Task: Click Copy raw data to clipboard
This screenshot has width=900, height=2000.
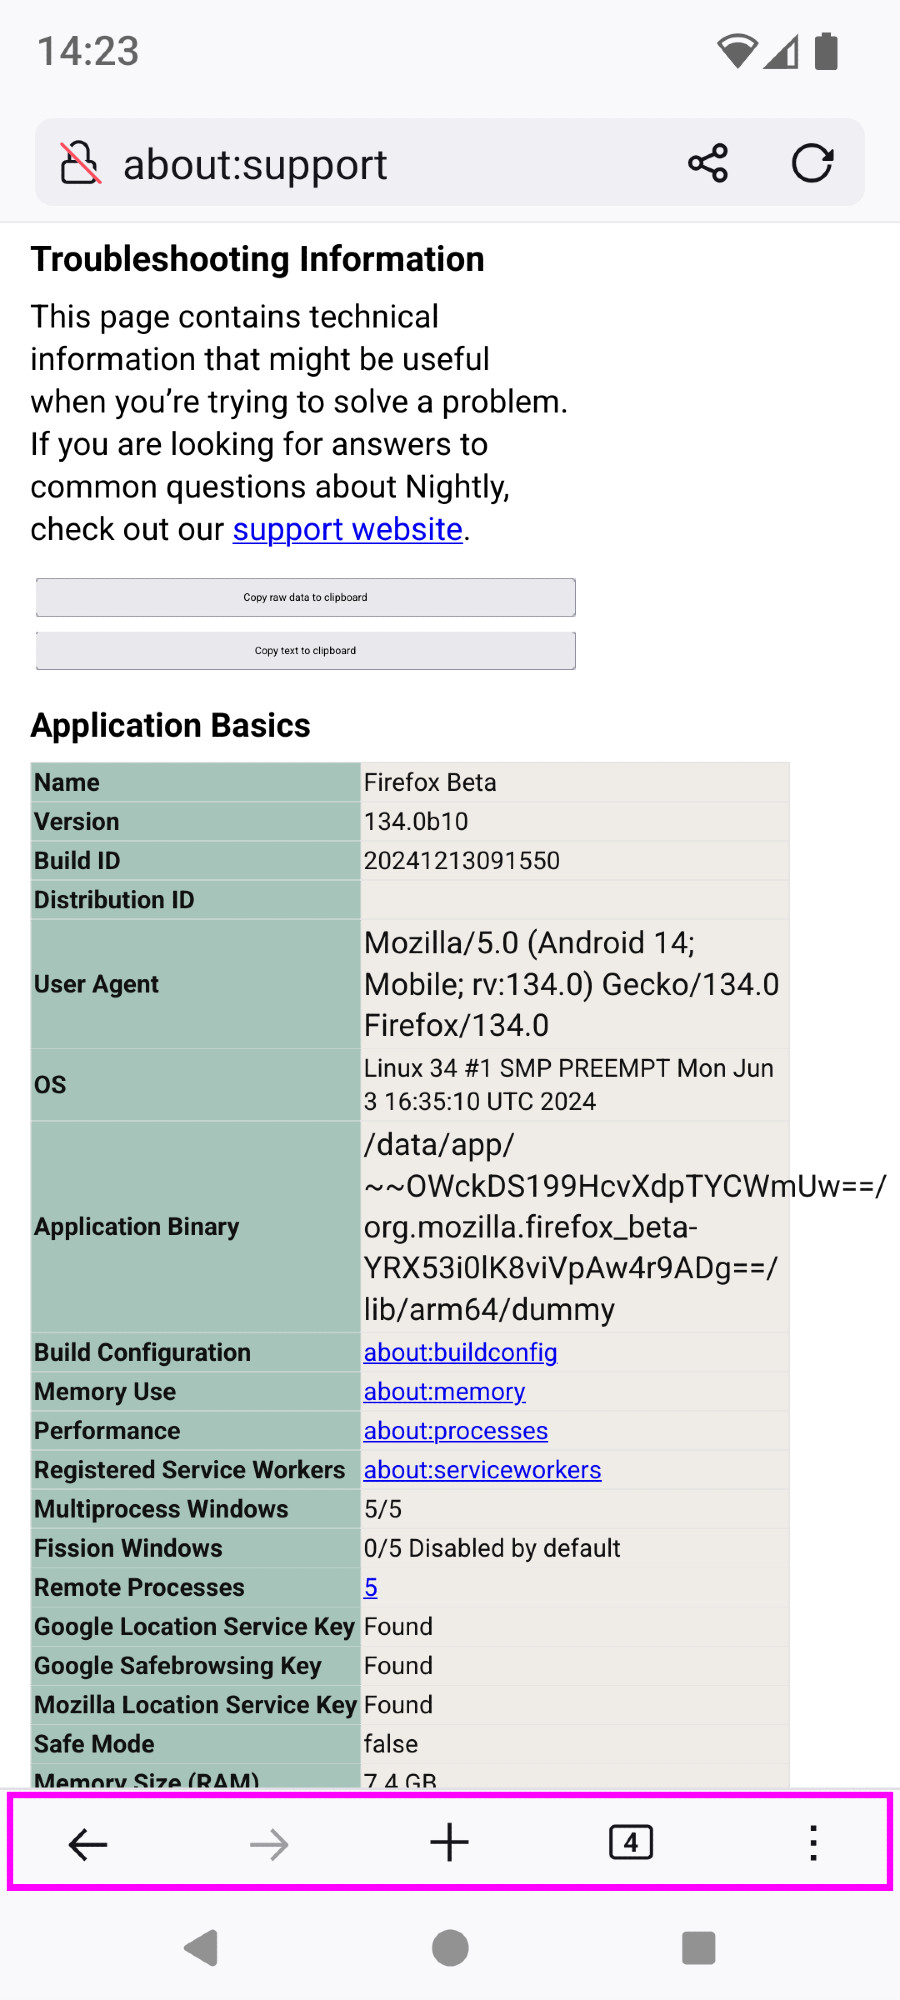Action: (x=306, y=597)
